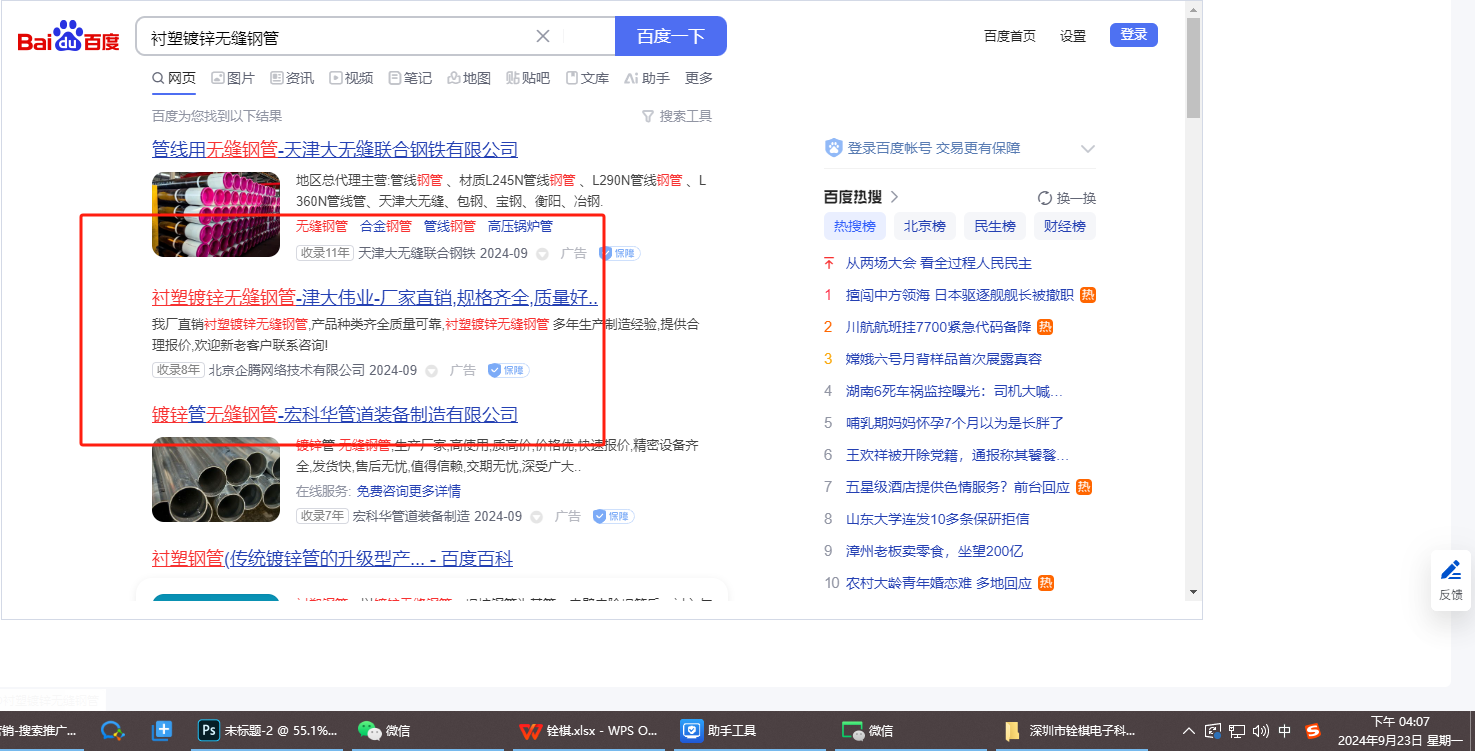This screenshot has width=1475, height=751.
Task: Open WPS 铨棋.xlsx in the taskbar
Action: click(588, 731)
